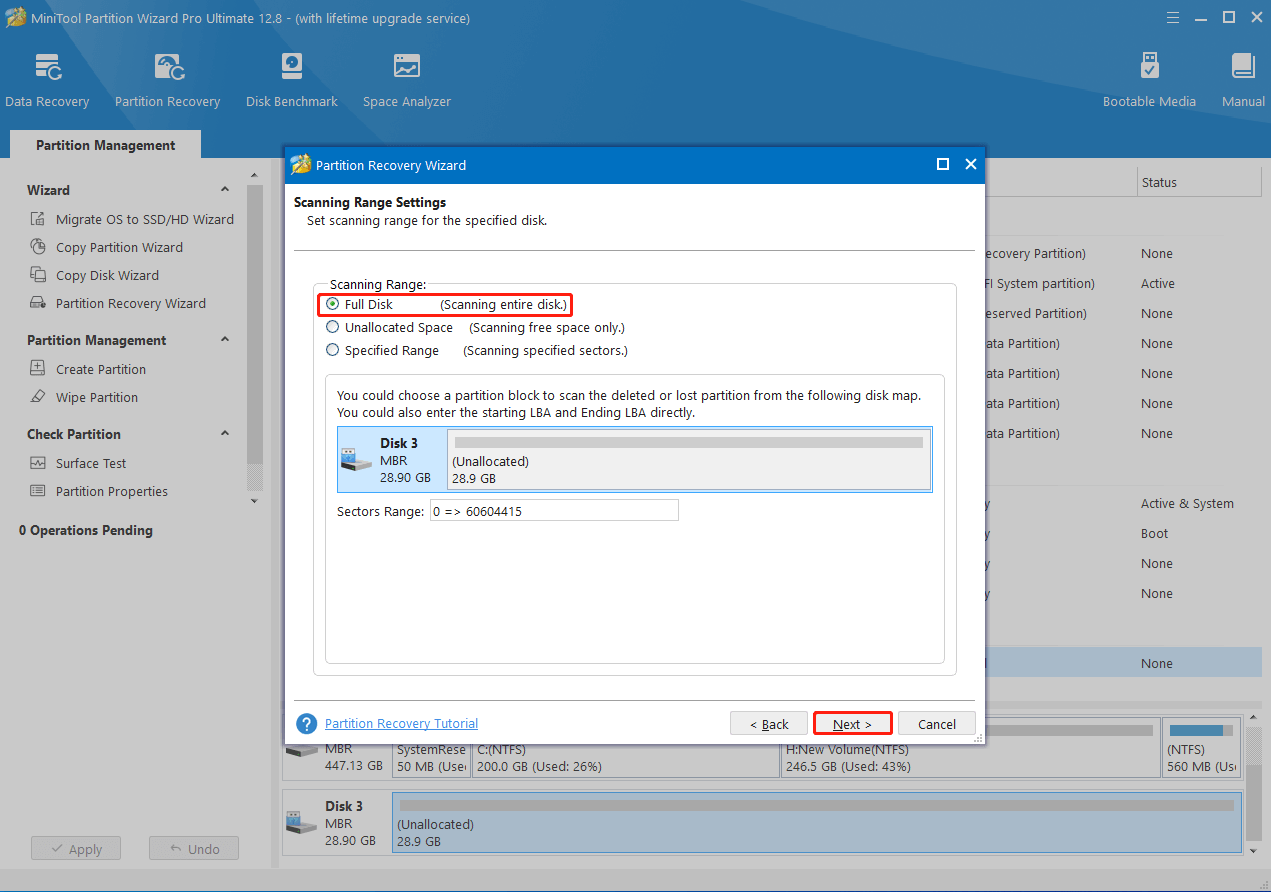Cancel the Partition Recovery Wizard

[937, 724]
